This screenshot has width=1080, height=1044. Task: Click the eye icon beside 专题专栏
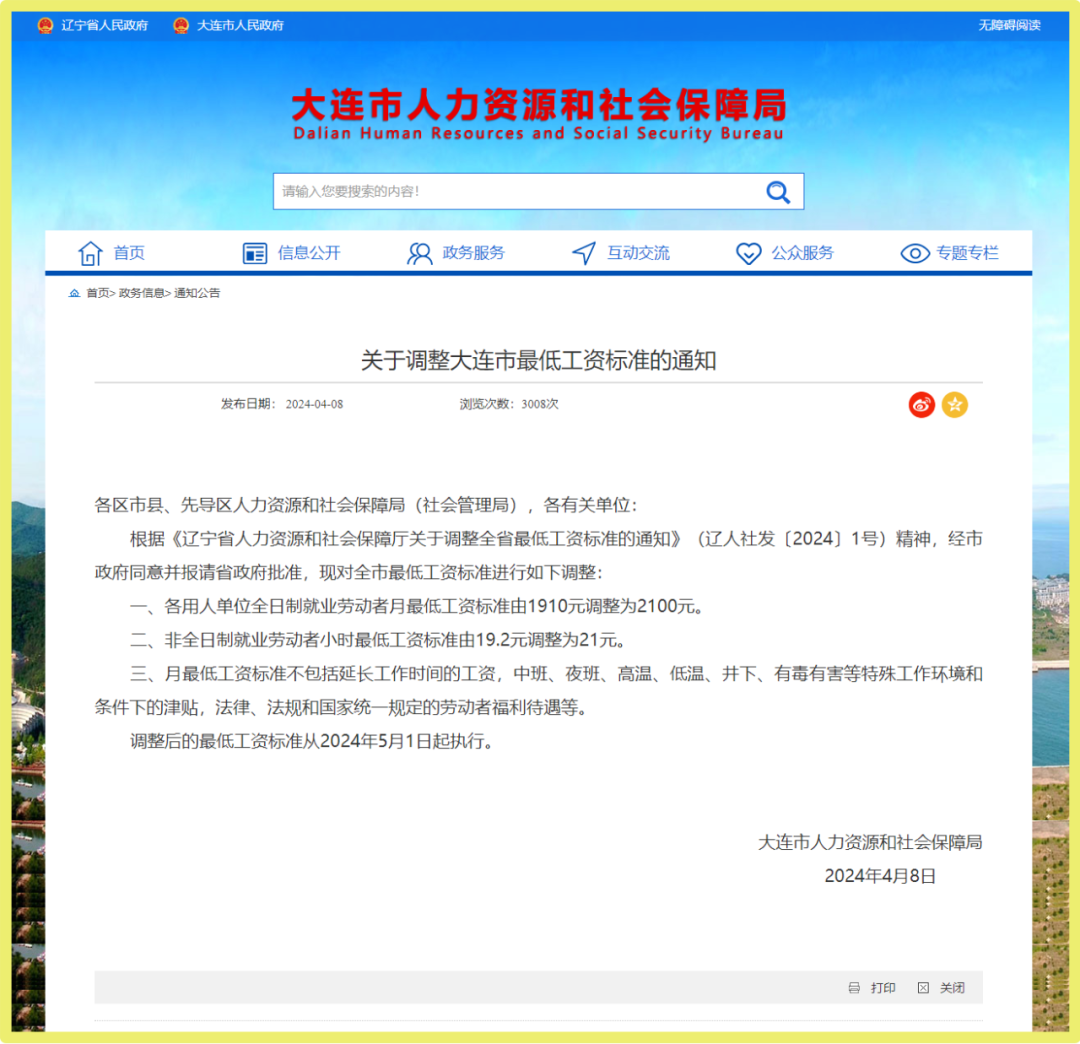[x=914, y=253]
